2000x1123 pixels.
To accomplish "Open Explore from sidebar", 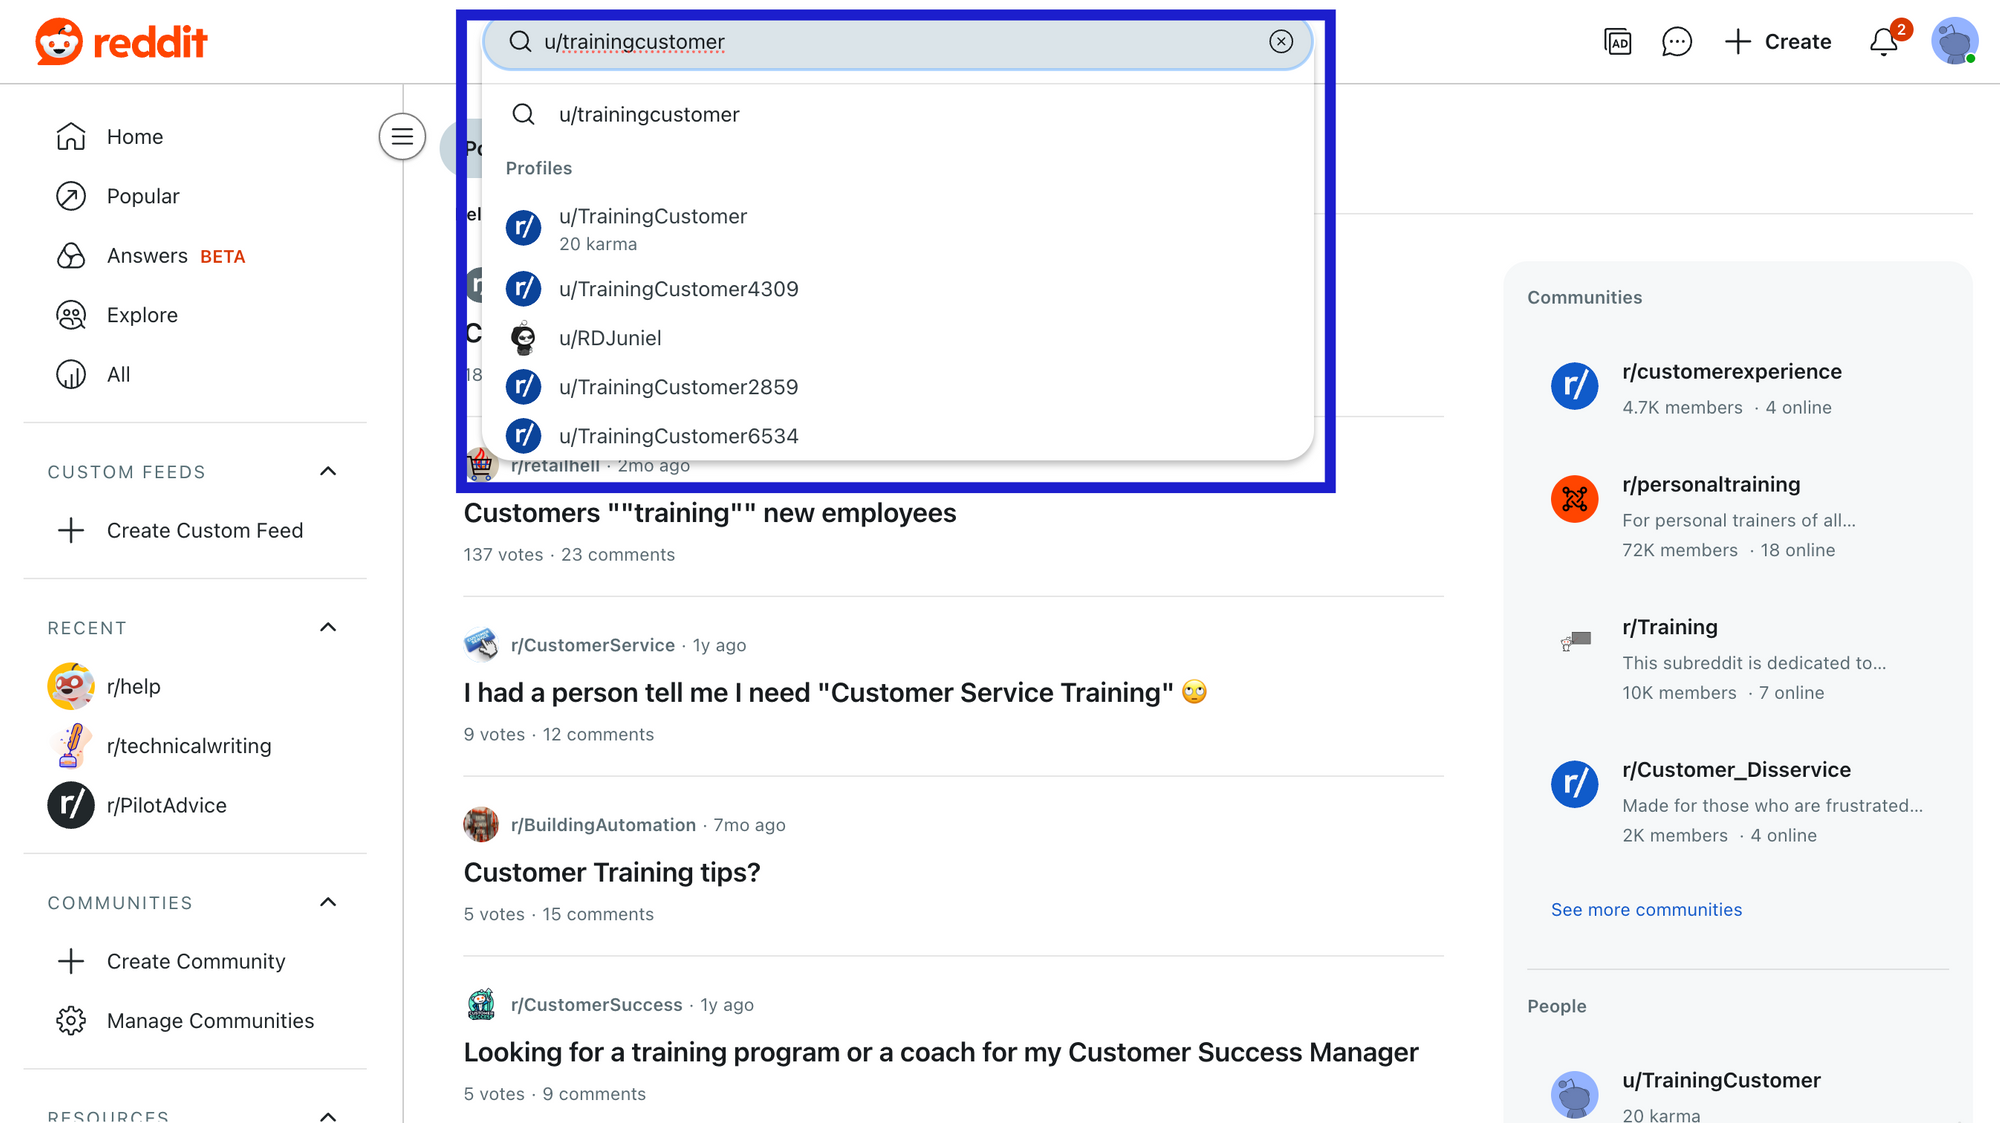I will pos(142,315).
